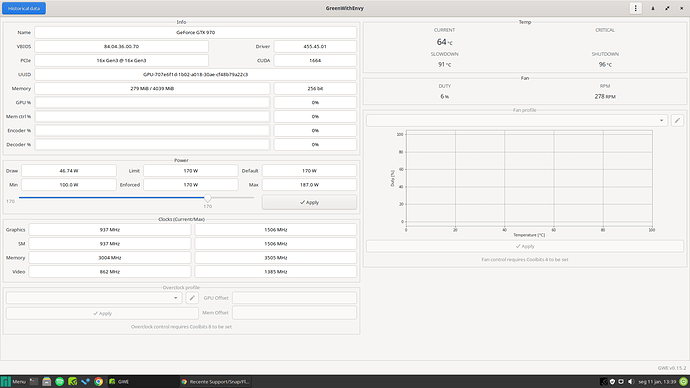This screenshot has height=388, width=690.
Task: Apply the power limit setting
Action: point(309,202)
